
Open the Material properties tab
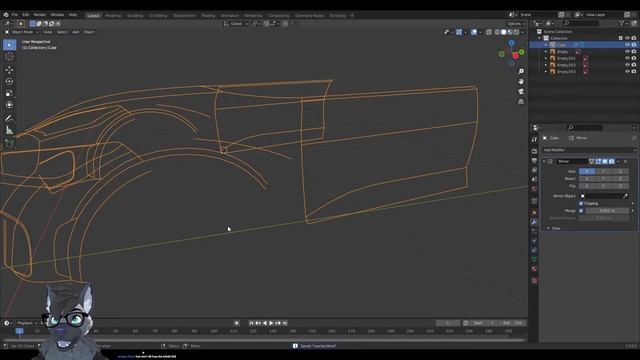click(534, 269)
